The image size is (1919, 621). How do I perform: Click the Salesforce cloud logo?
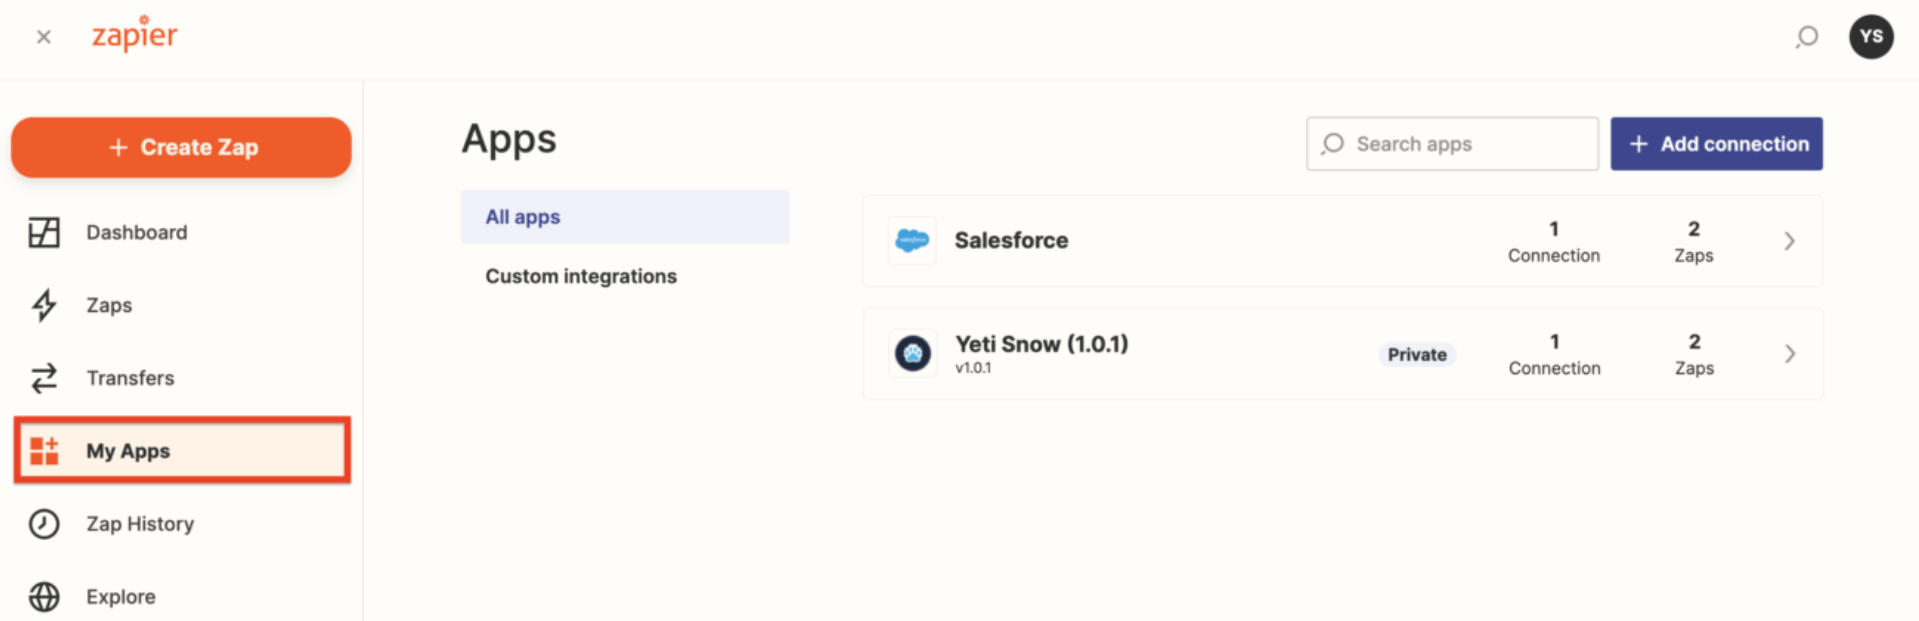point(912,240)
